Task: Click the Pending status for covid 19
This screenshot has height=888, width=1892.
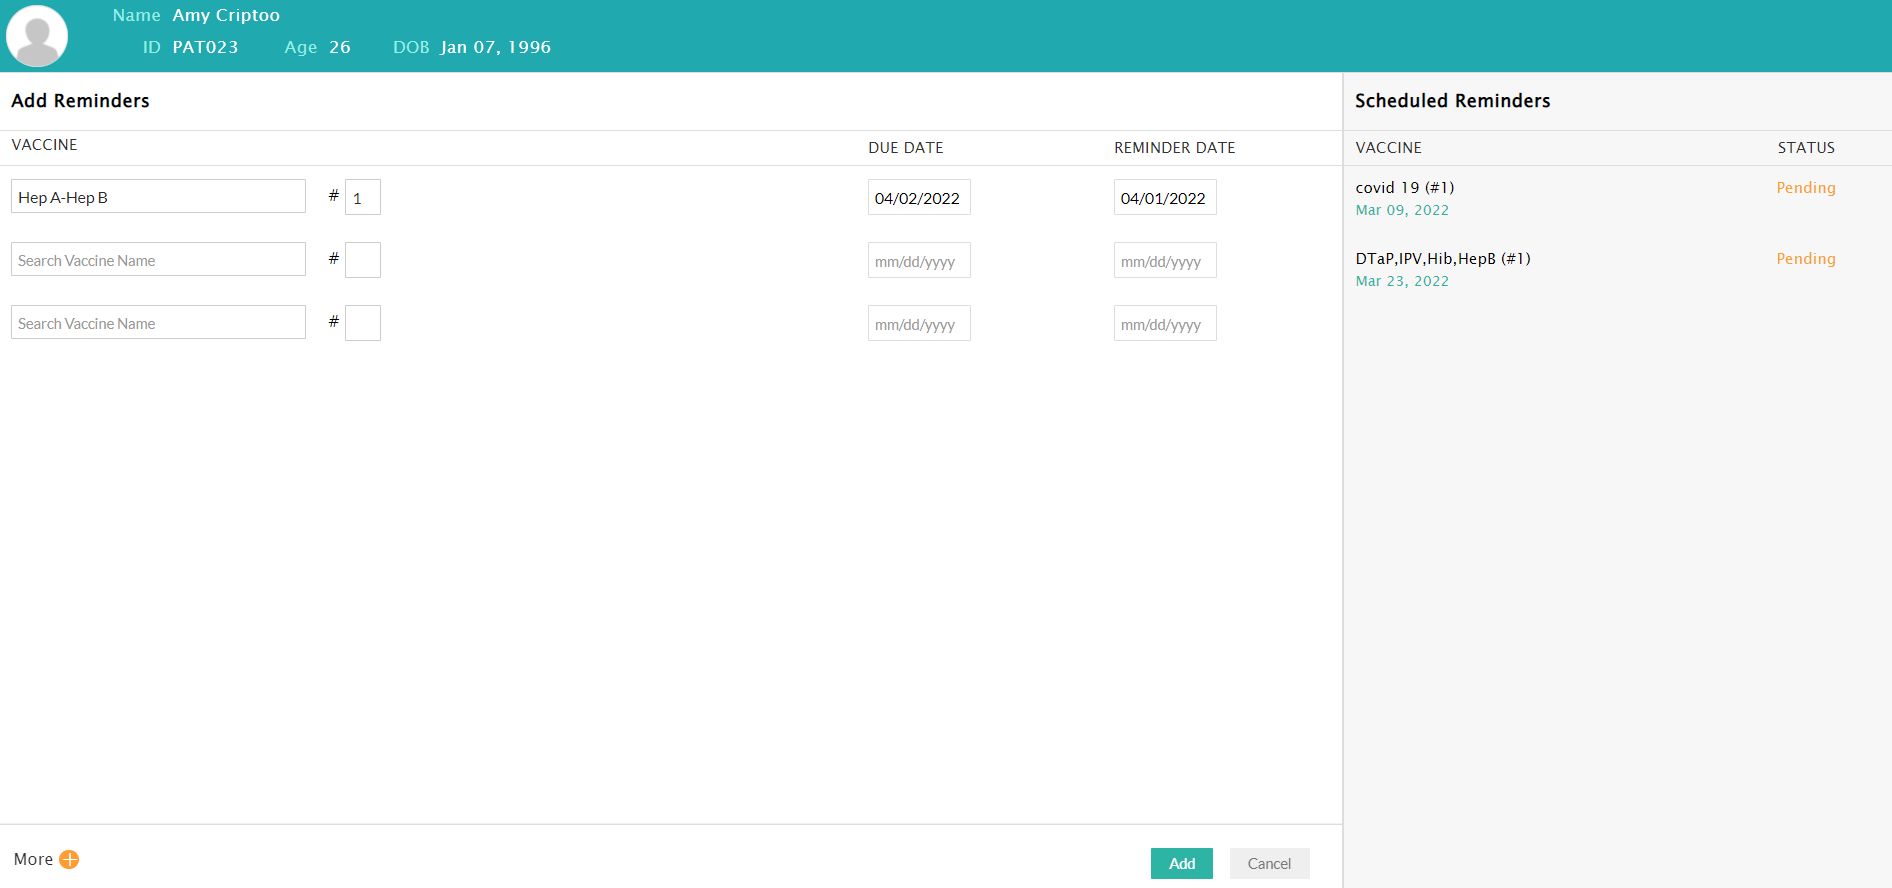Action: (x=1805, y=188)
